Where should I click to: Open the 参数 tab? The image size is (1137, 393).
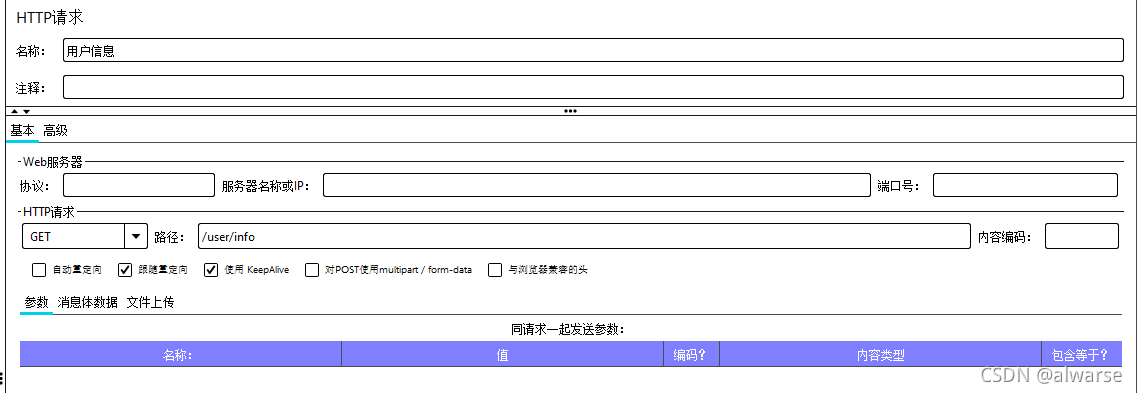[x=36, y=302]
